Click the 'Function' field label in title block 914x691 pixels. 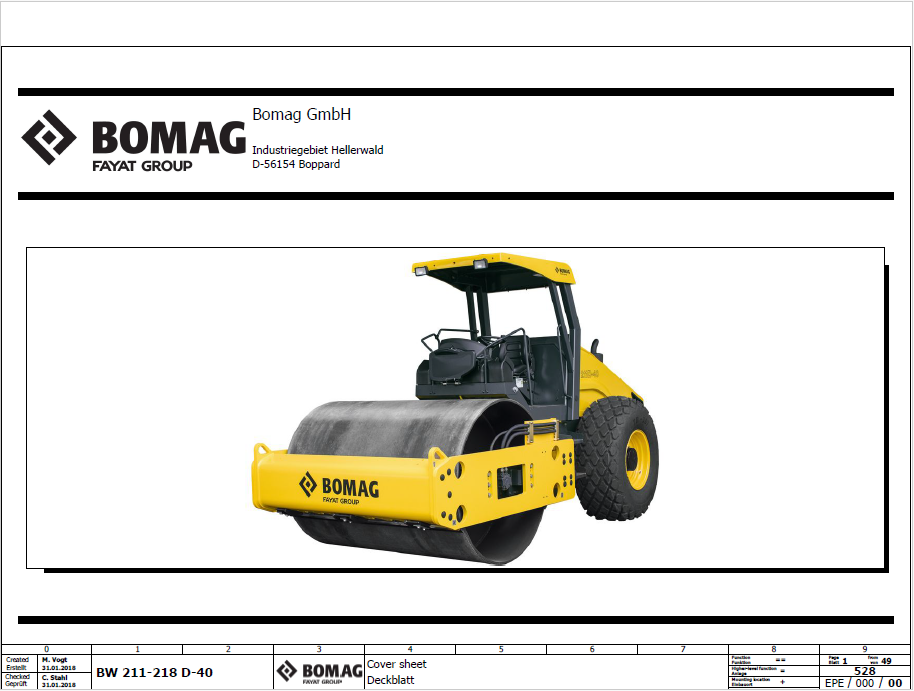tap(741, 660)
